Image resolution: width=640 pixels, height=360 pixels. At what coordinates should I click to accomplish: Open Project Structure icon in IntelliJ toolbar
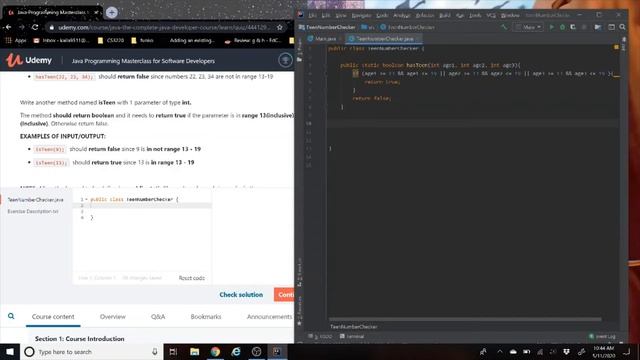click(598, 27)
